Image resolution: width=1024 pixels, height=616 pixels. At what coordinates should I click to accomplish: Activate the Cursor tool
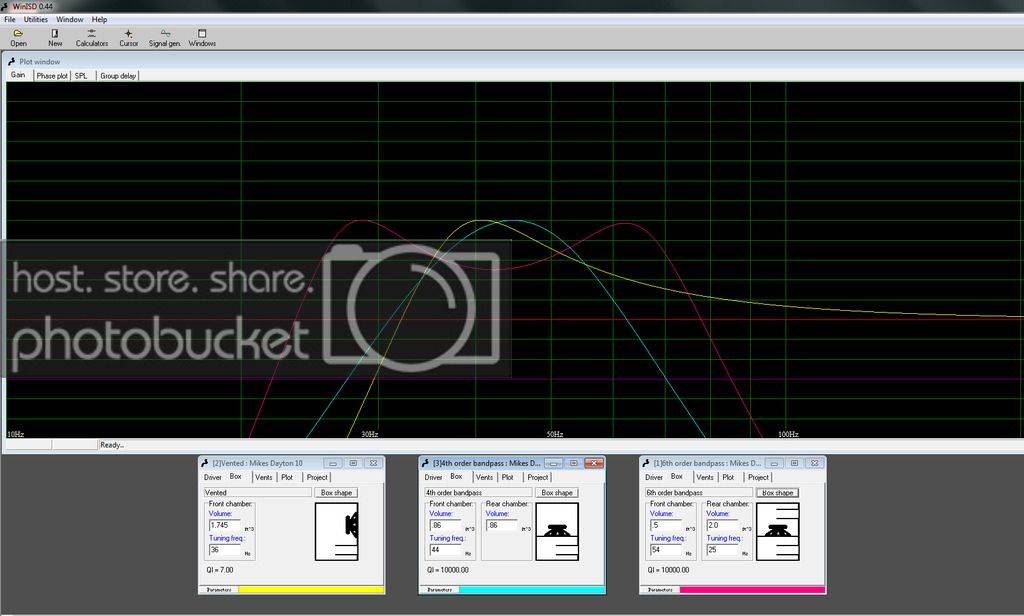pyautogui.click(x=129, y=37)
